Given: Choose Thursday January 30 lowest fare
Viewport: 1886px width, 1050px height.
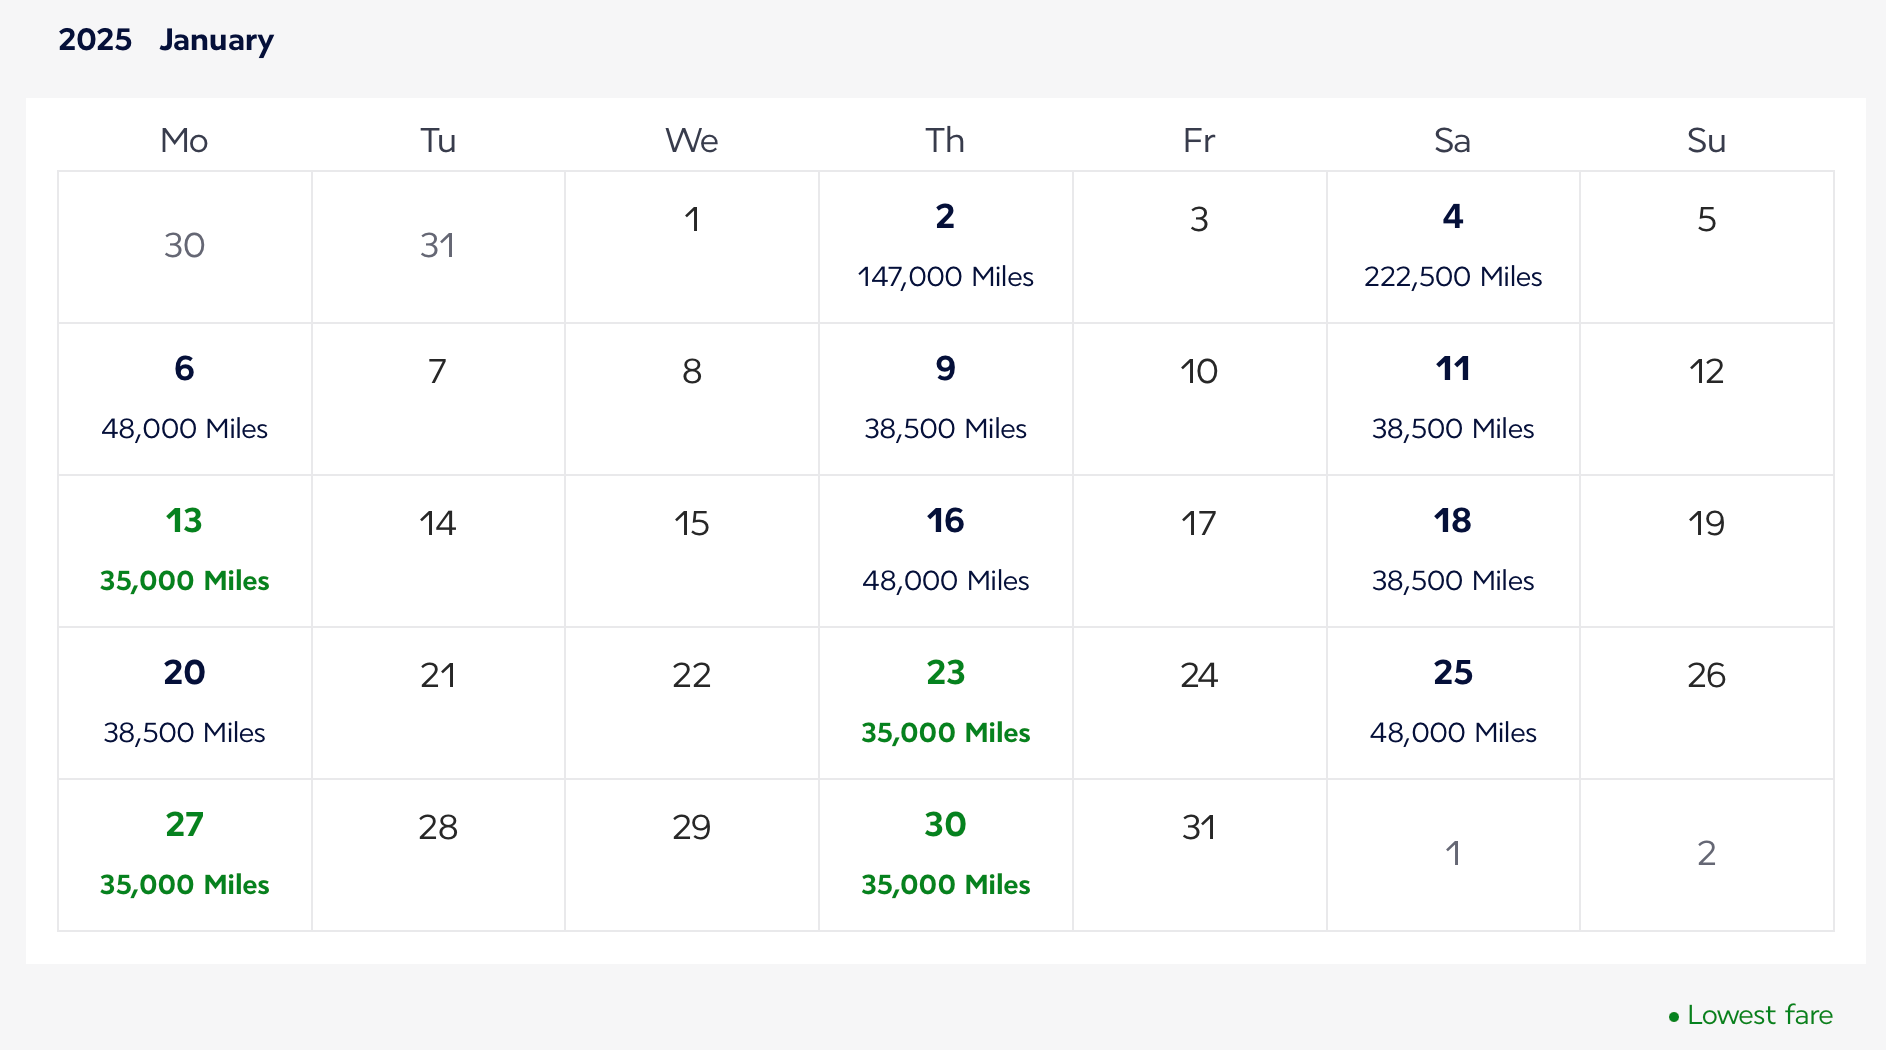Looking at the screenshot, I should pyautogui.click(x=945, y=855).
